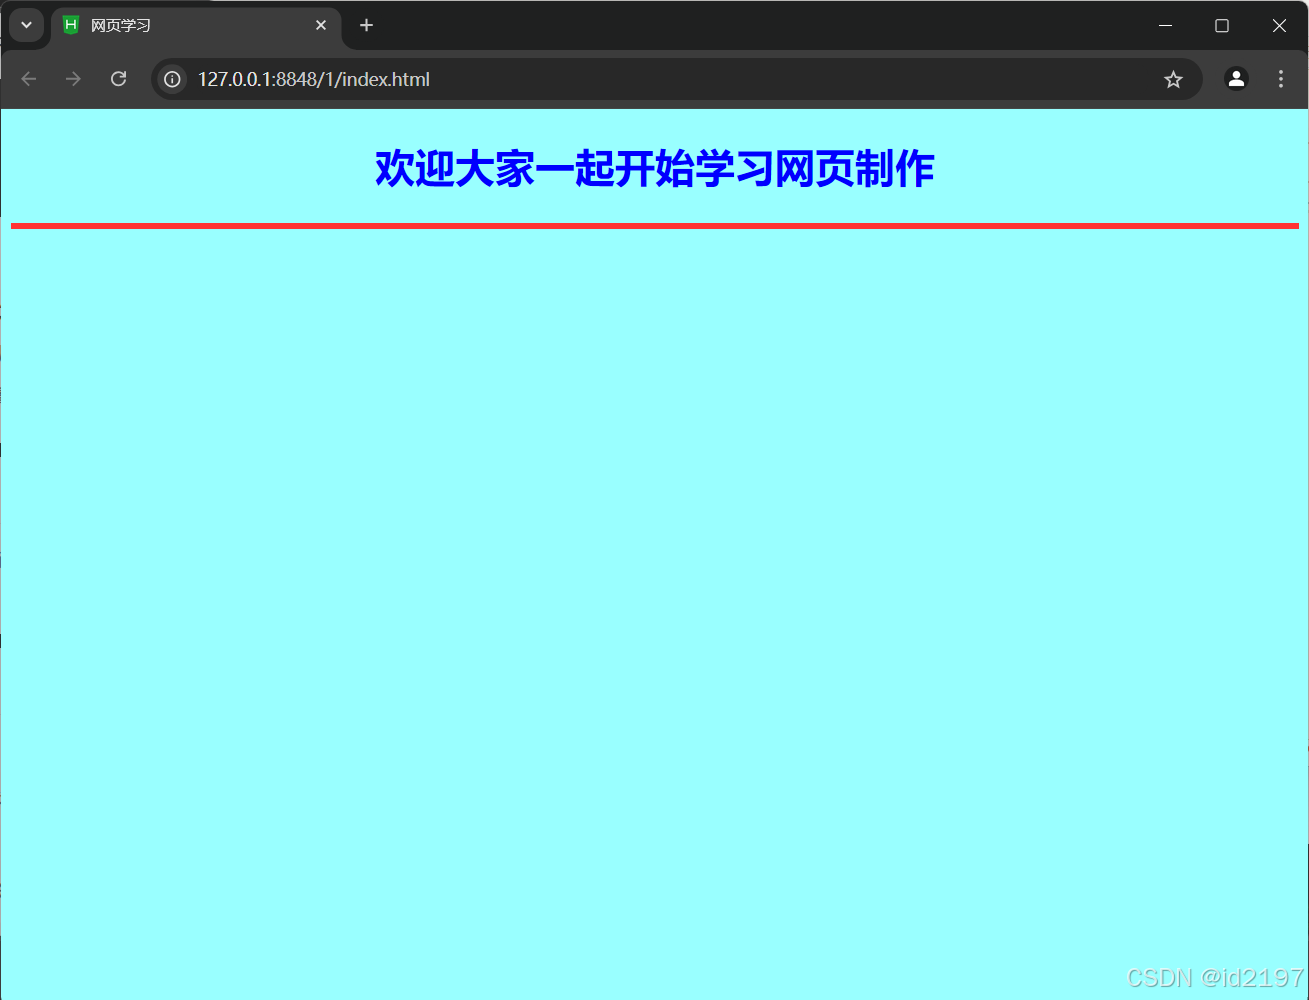Select the 网页学习 browser tab

196,26
